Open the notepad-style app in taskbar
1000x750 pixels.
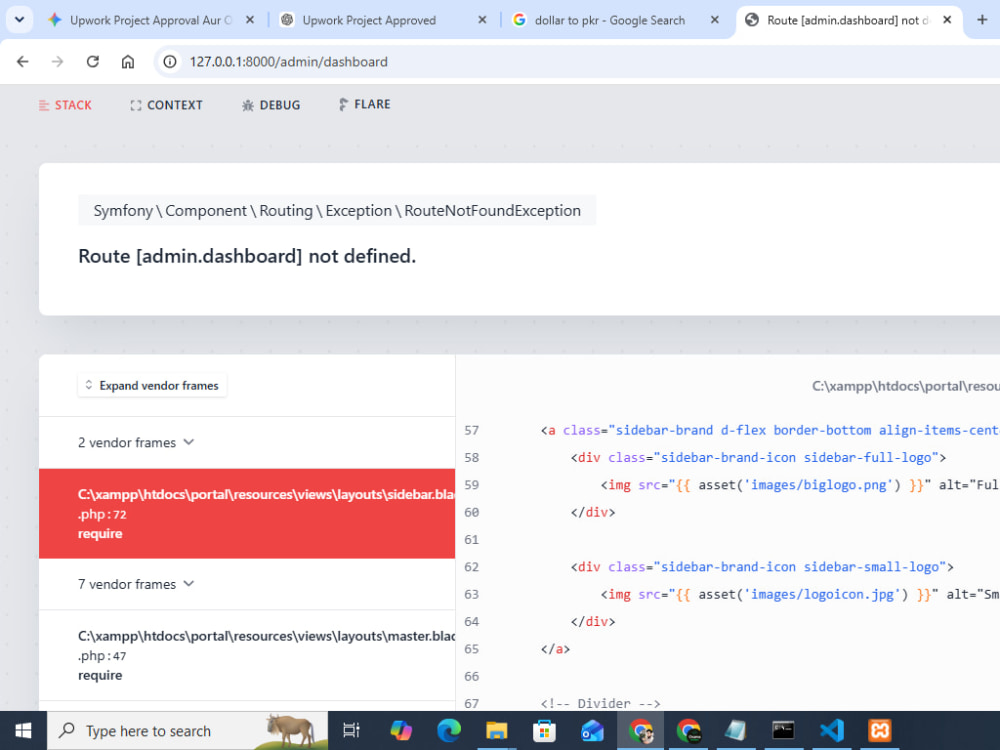pyautogui.click(x=736, y=731)
